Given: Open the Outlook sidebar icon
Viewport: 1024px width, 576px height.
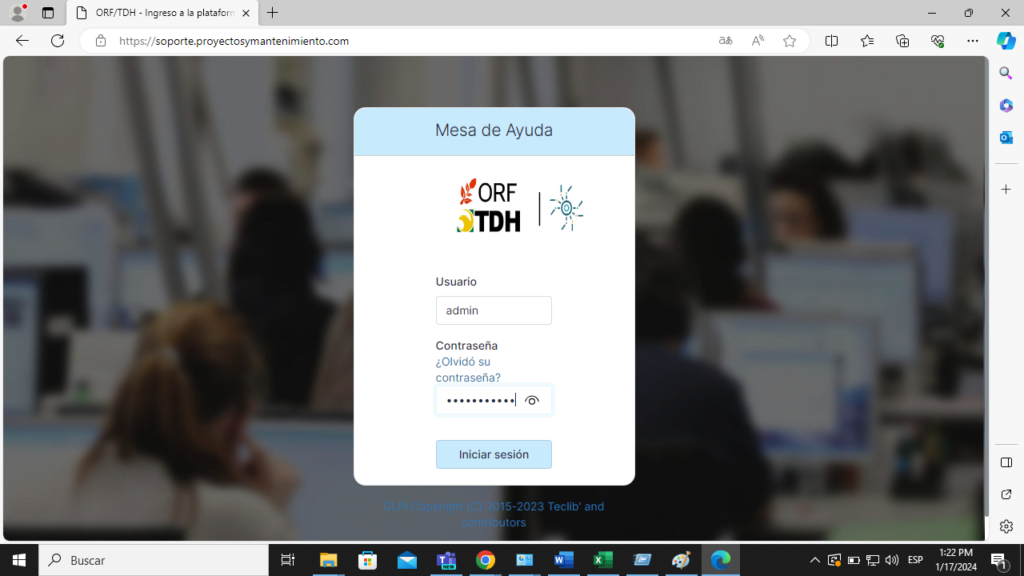Looking at the screenshot, I should pyautogui.click(x=1006, y=137).
